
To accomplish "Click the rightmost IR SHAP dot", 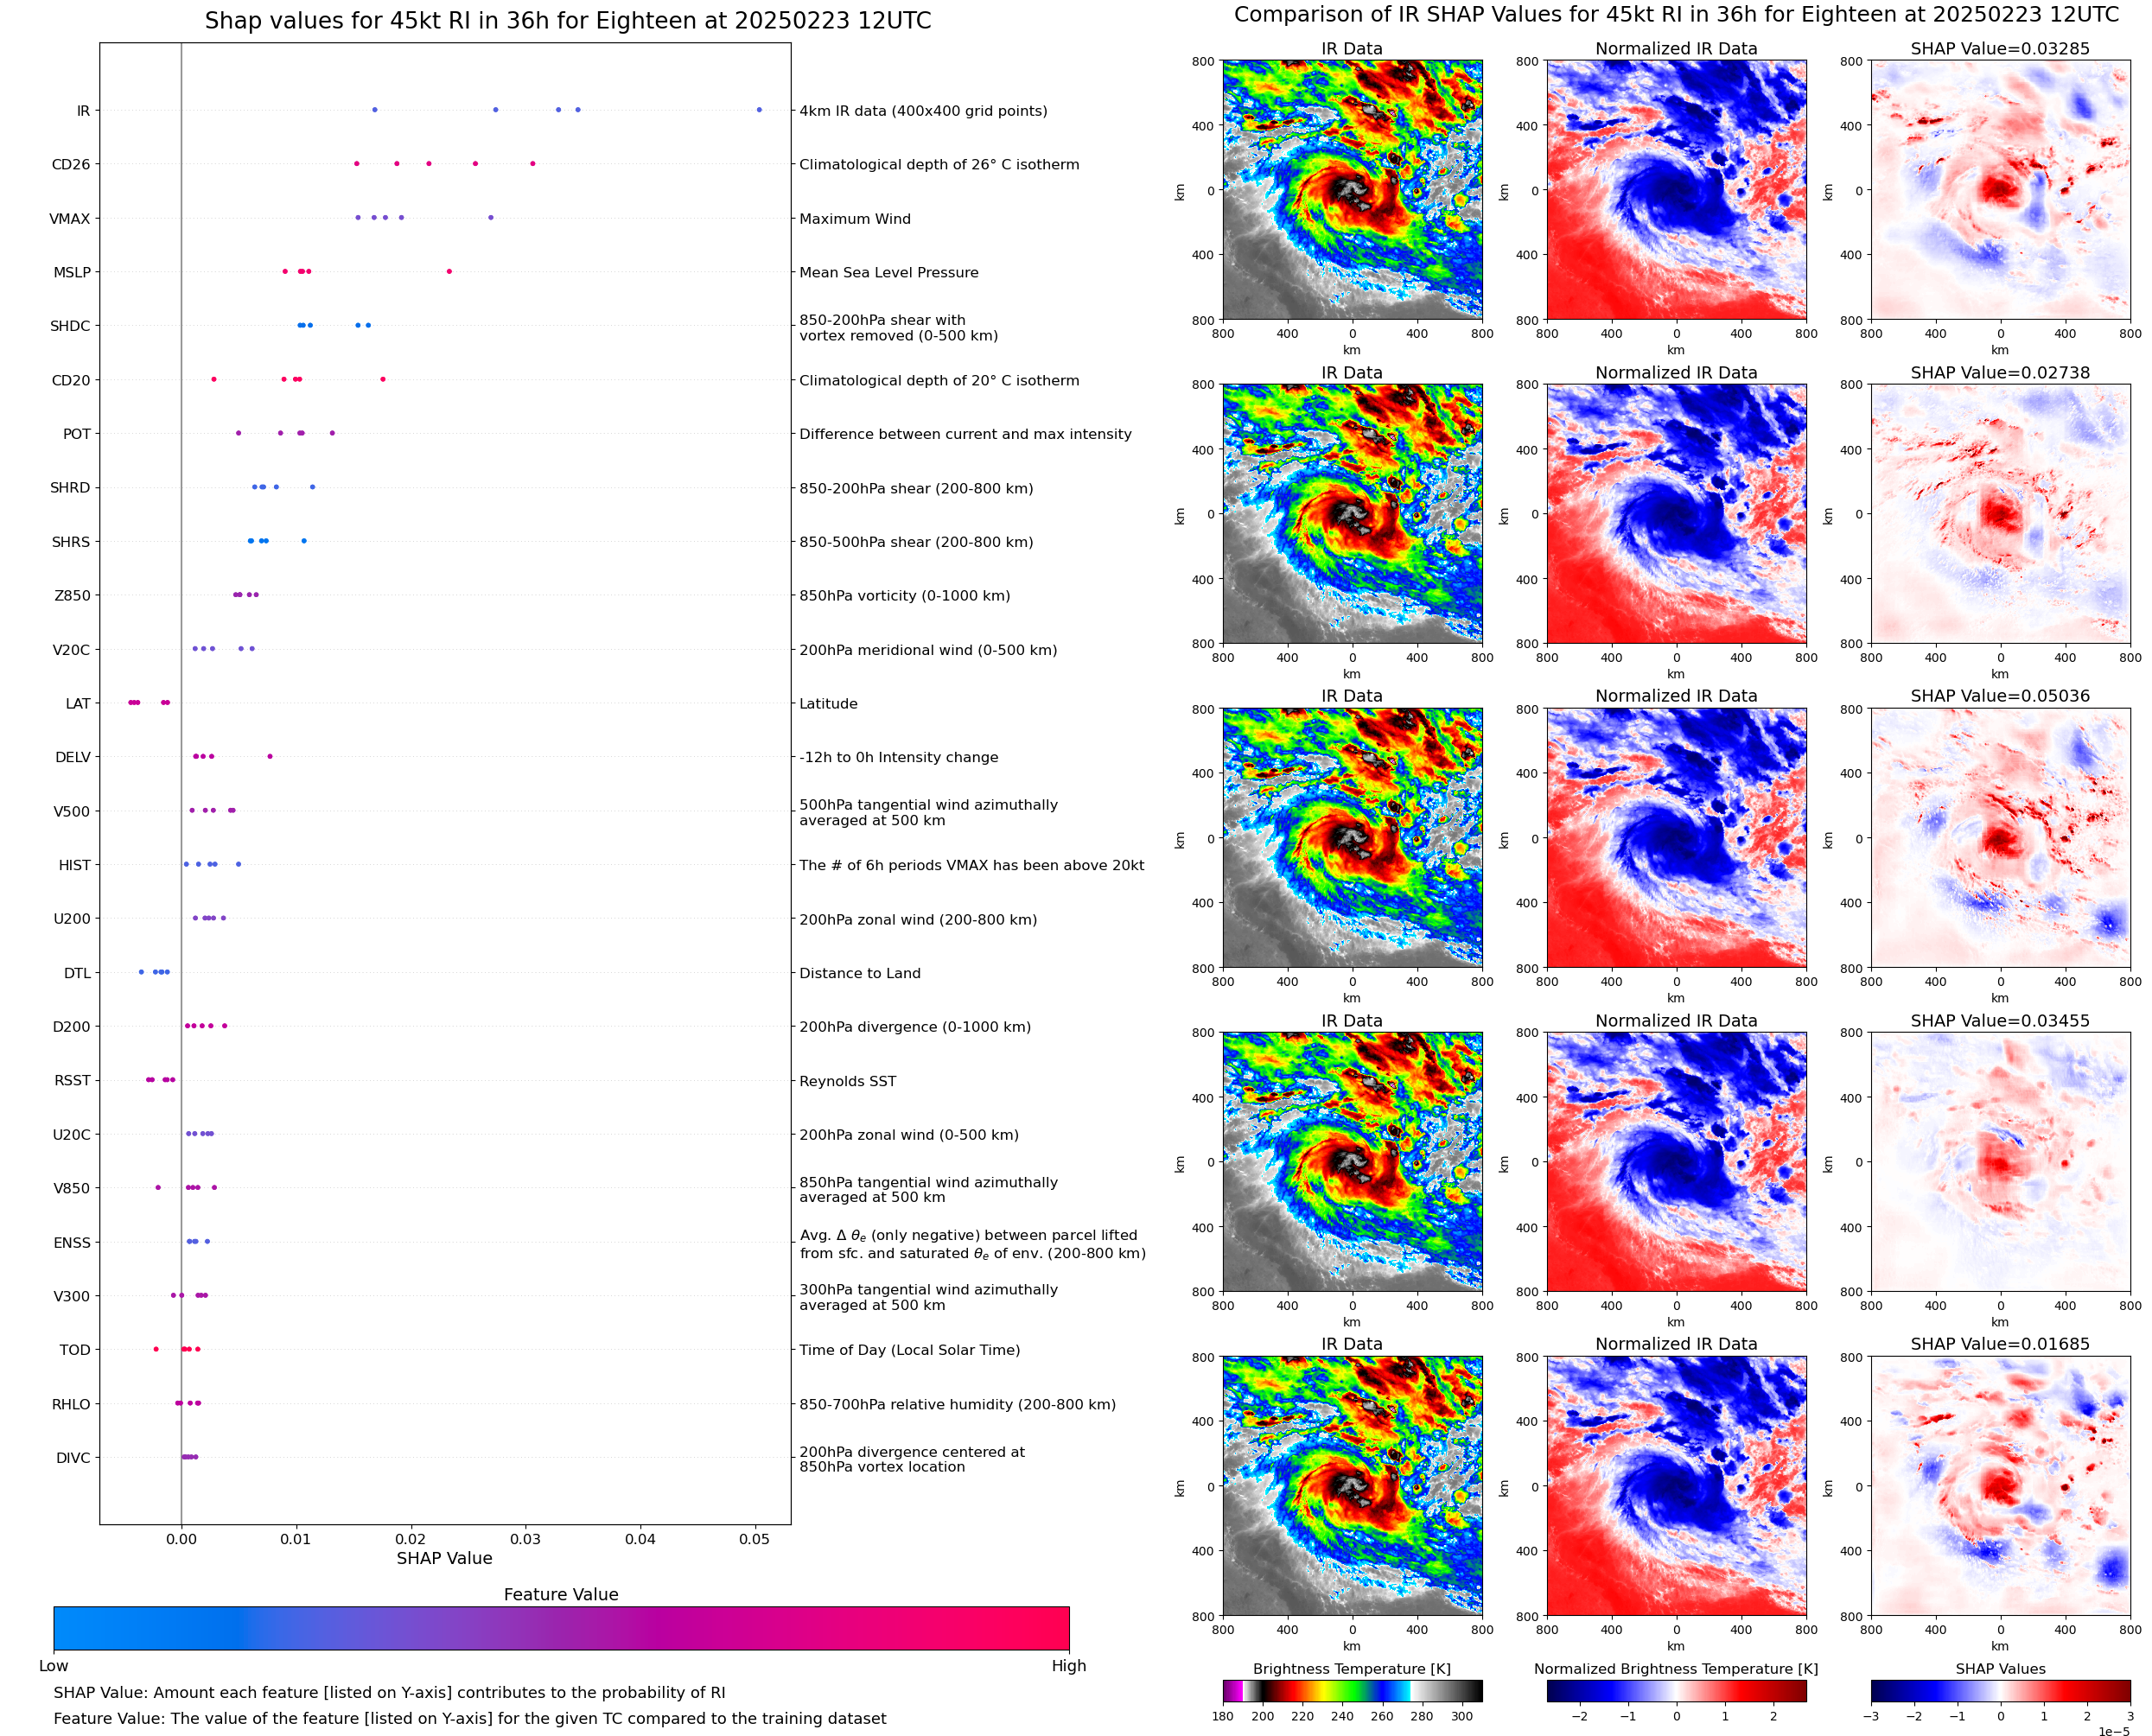I will [x=759, y=110].
